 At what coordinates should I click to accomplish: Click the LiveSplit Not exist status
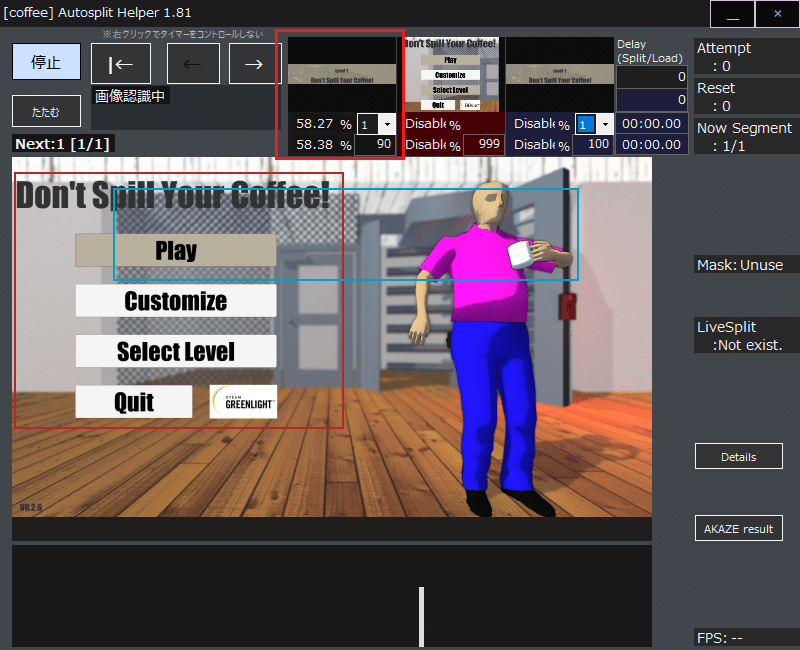(739, 336)
